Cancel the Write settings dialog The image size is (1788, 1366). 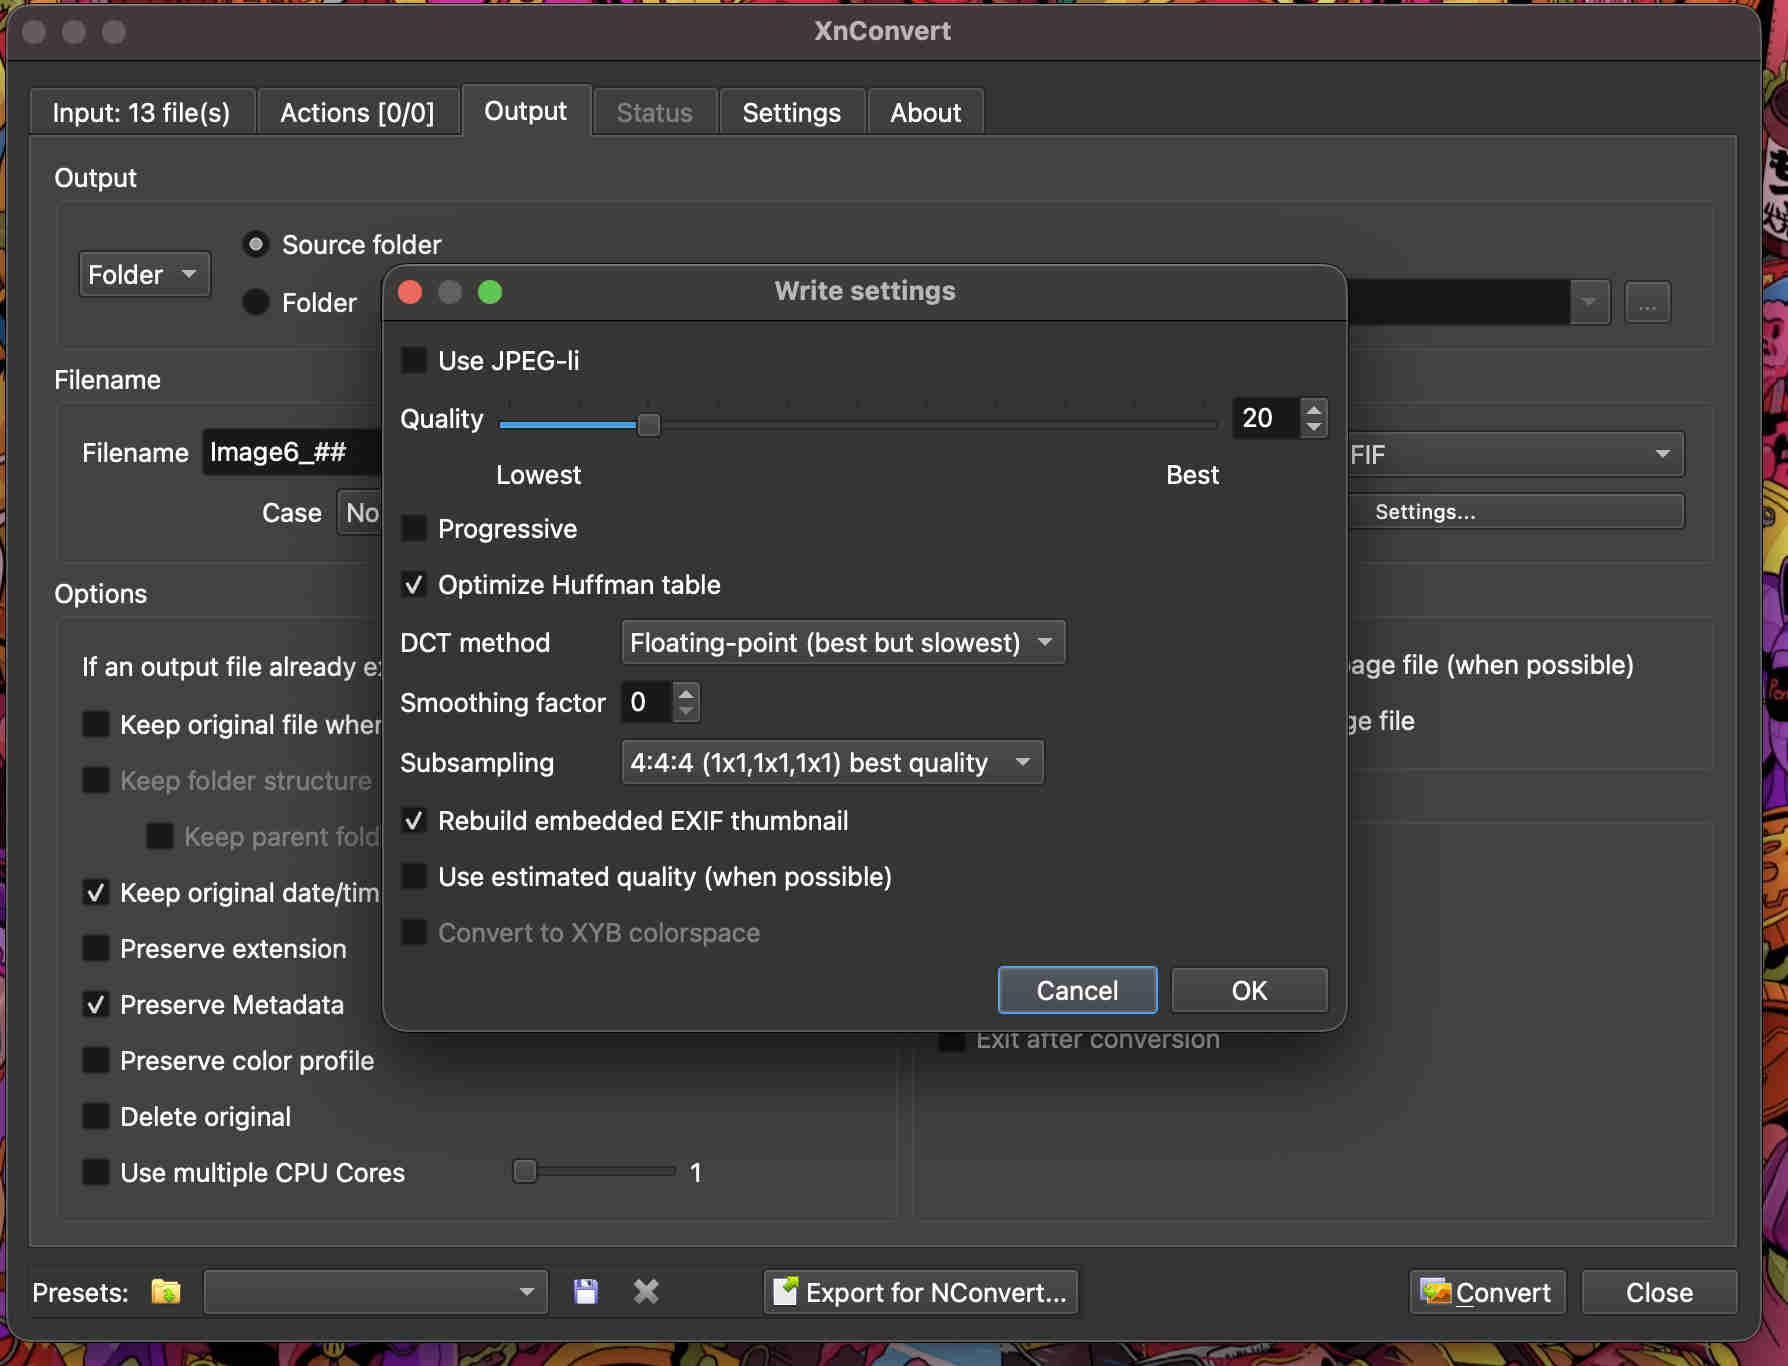coord(1077,990)
